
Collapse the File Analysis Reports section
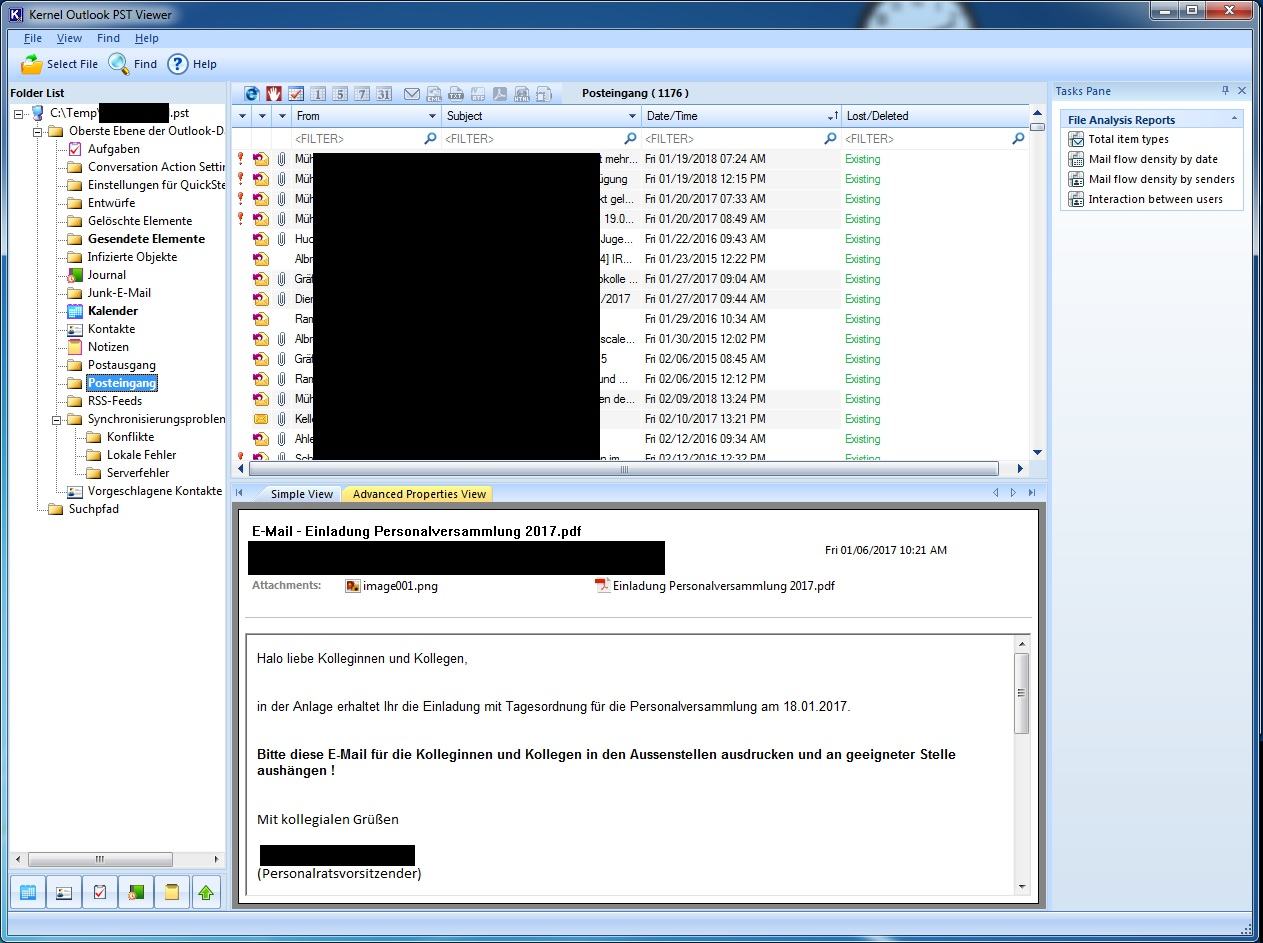(1234, 119)
